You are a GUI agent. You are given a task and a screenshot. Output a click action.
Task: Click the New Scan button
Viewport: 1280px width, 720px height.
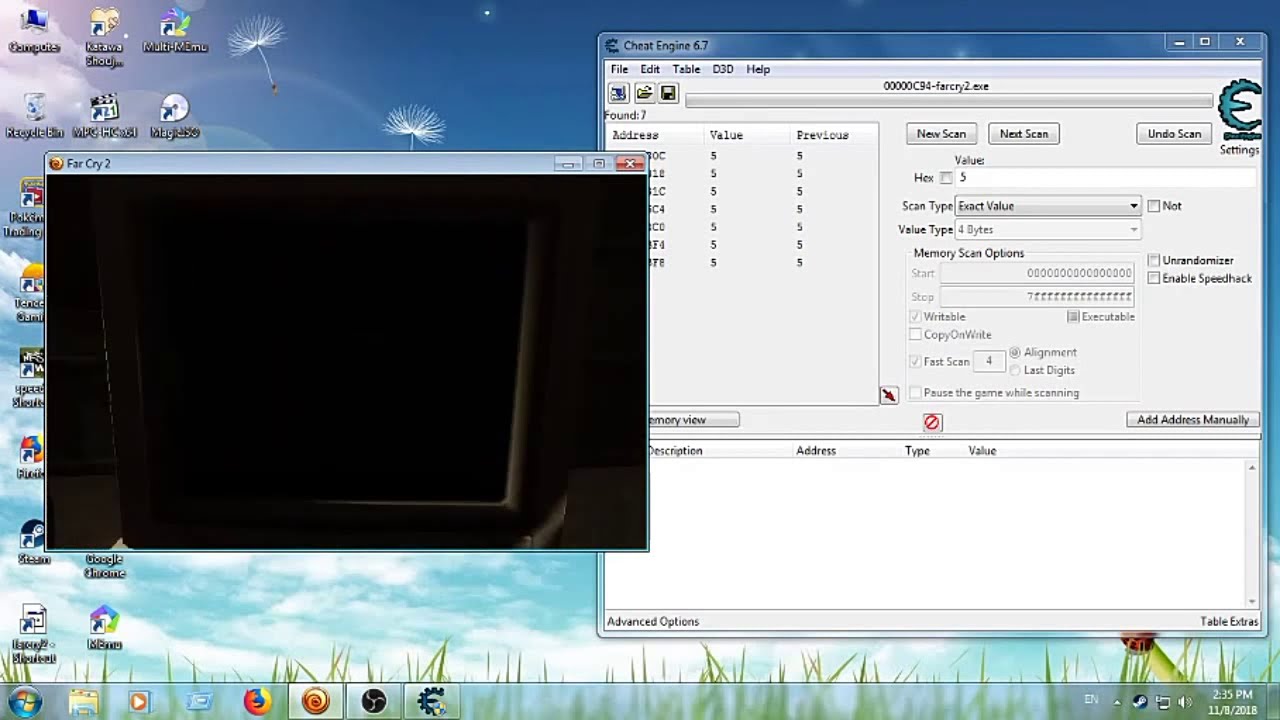(x=941, y=134)
